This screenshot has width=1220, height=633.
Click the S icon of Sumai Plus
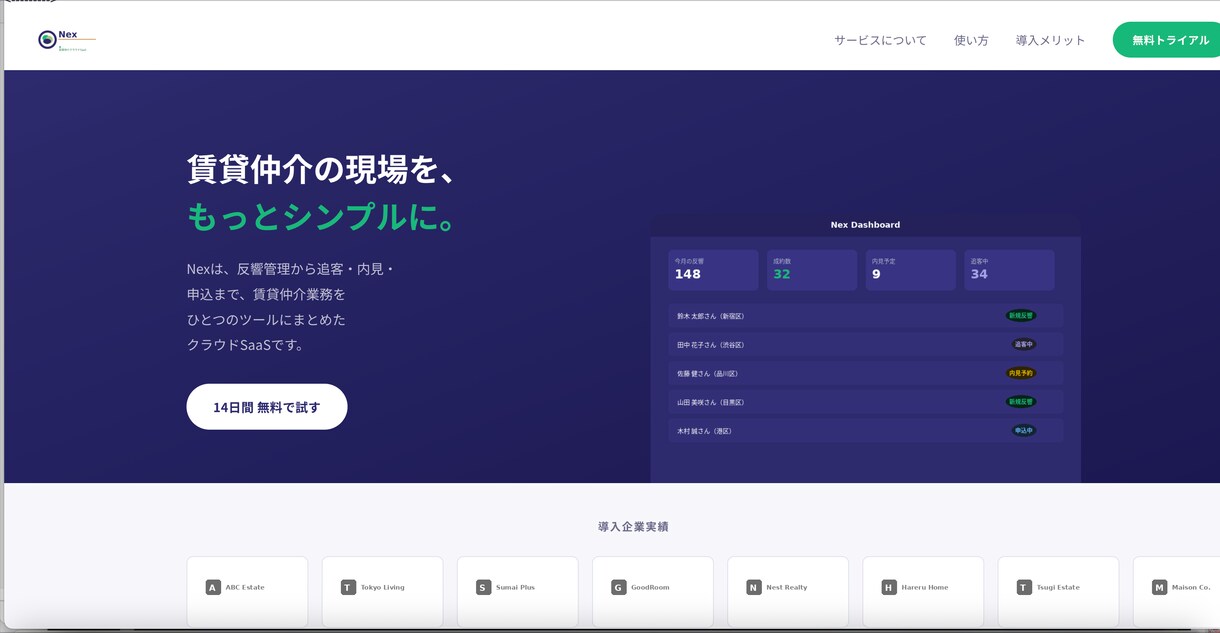tap(483, 587)
